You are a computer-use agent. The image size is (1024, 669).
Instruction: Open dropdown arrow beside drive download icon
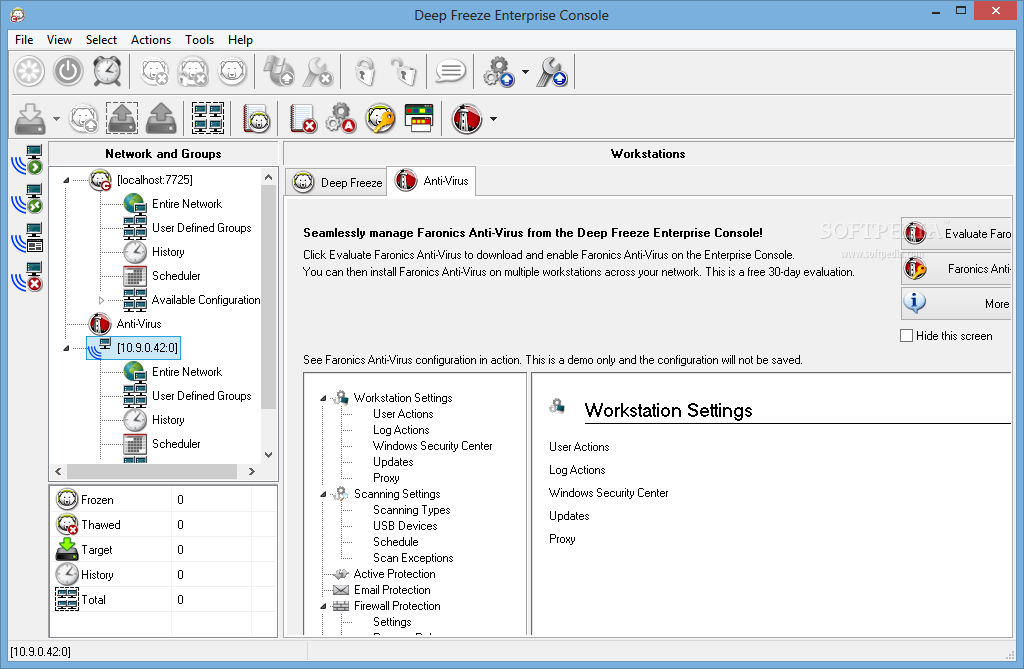(56, 119)
